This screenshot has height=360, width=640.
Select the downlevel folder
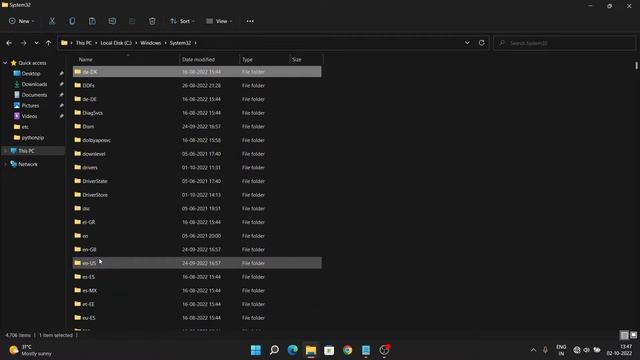coord(197,154)
